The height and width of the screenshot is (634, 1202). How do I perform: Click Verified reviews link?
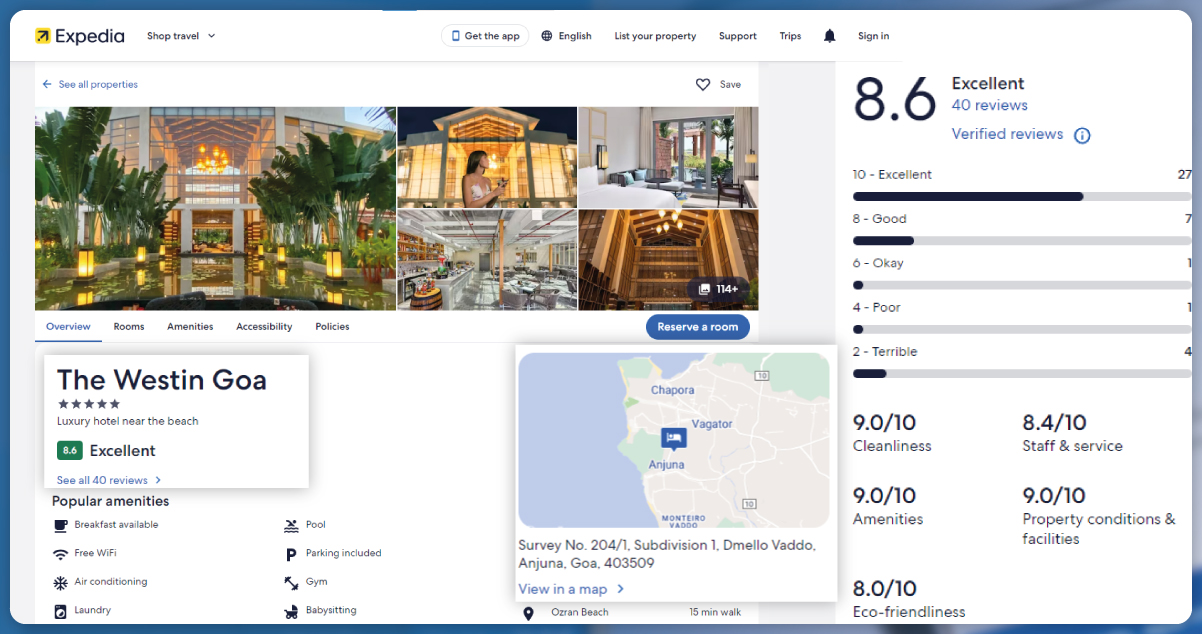[1007, 134]
